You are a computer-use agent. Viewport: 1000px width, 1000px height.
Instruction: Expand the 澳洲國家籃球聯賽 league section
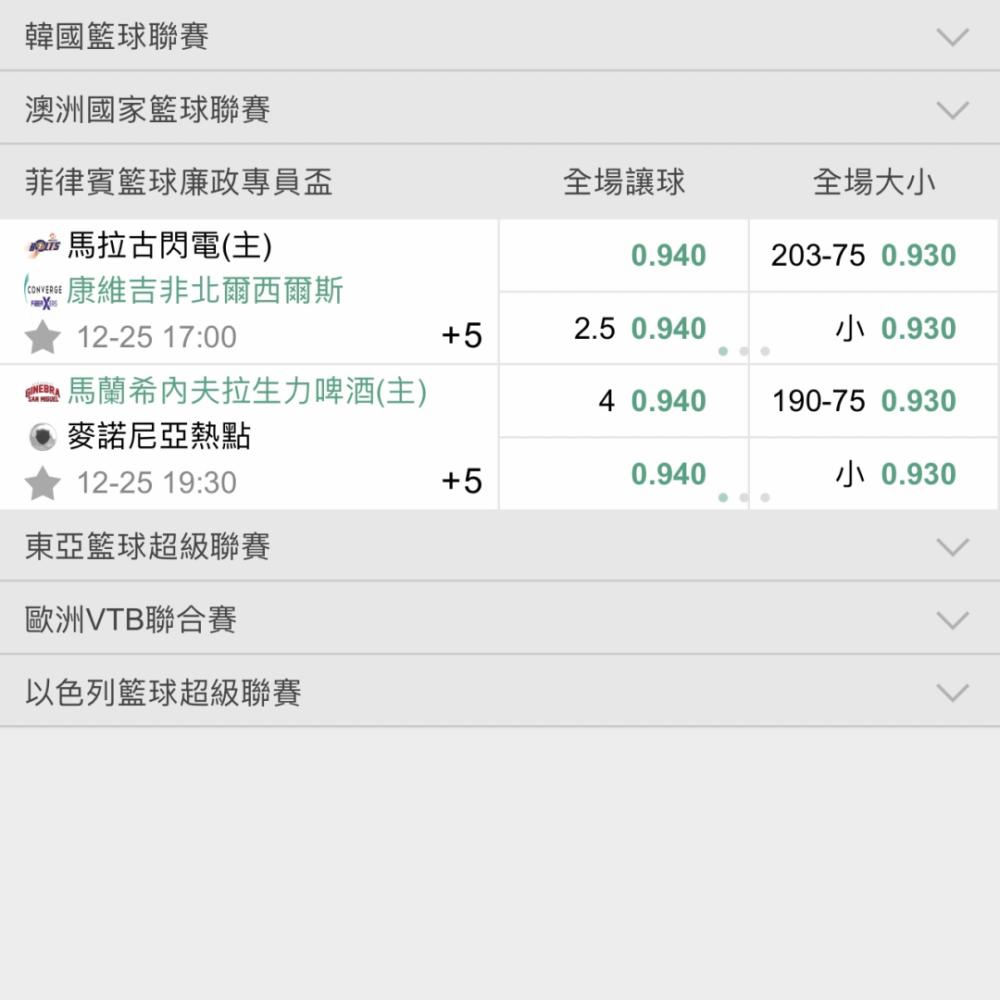[953, 110]
